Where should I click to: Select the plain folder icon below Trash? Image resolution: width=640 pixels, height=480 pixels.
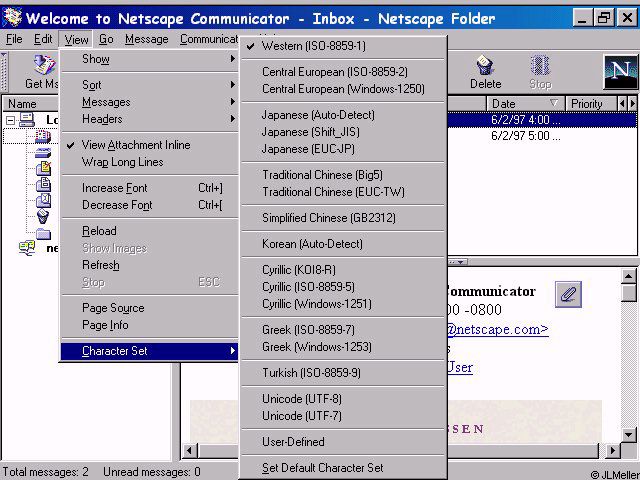[43, 234]
